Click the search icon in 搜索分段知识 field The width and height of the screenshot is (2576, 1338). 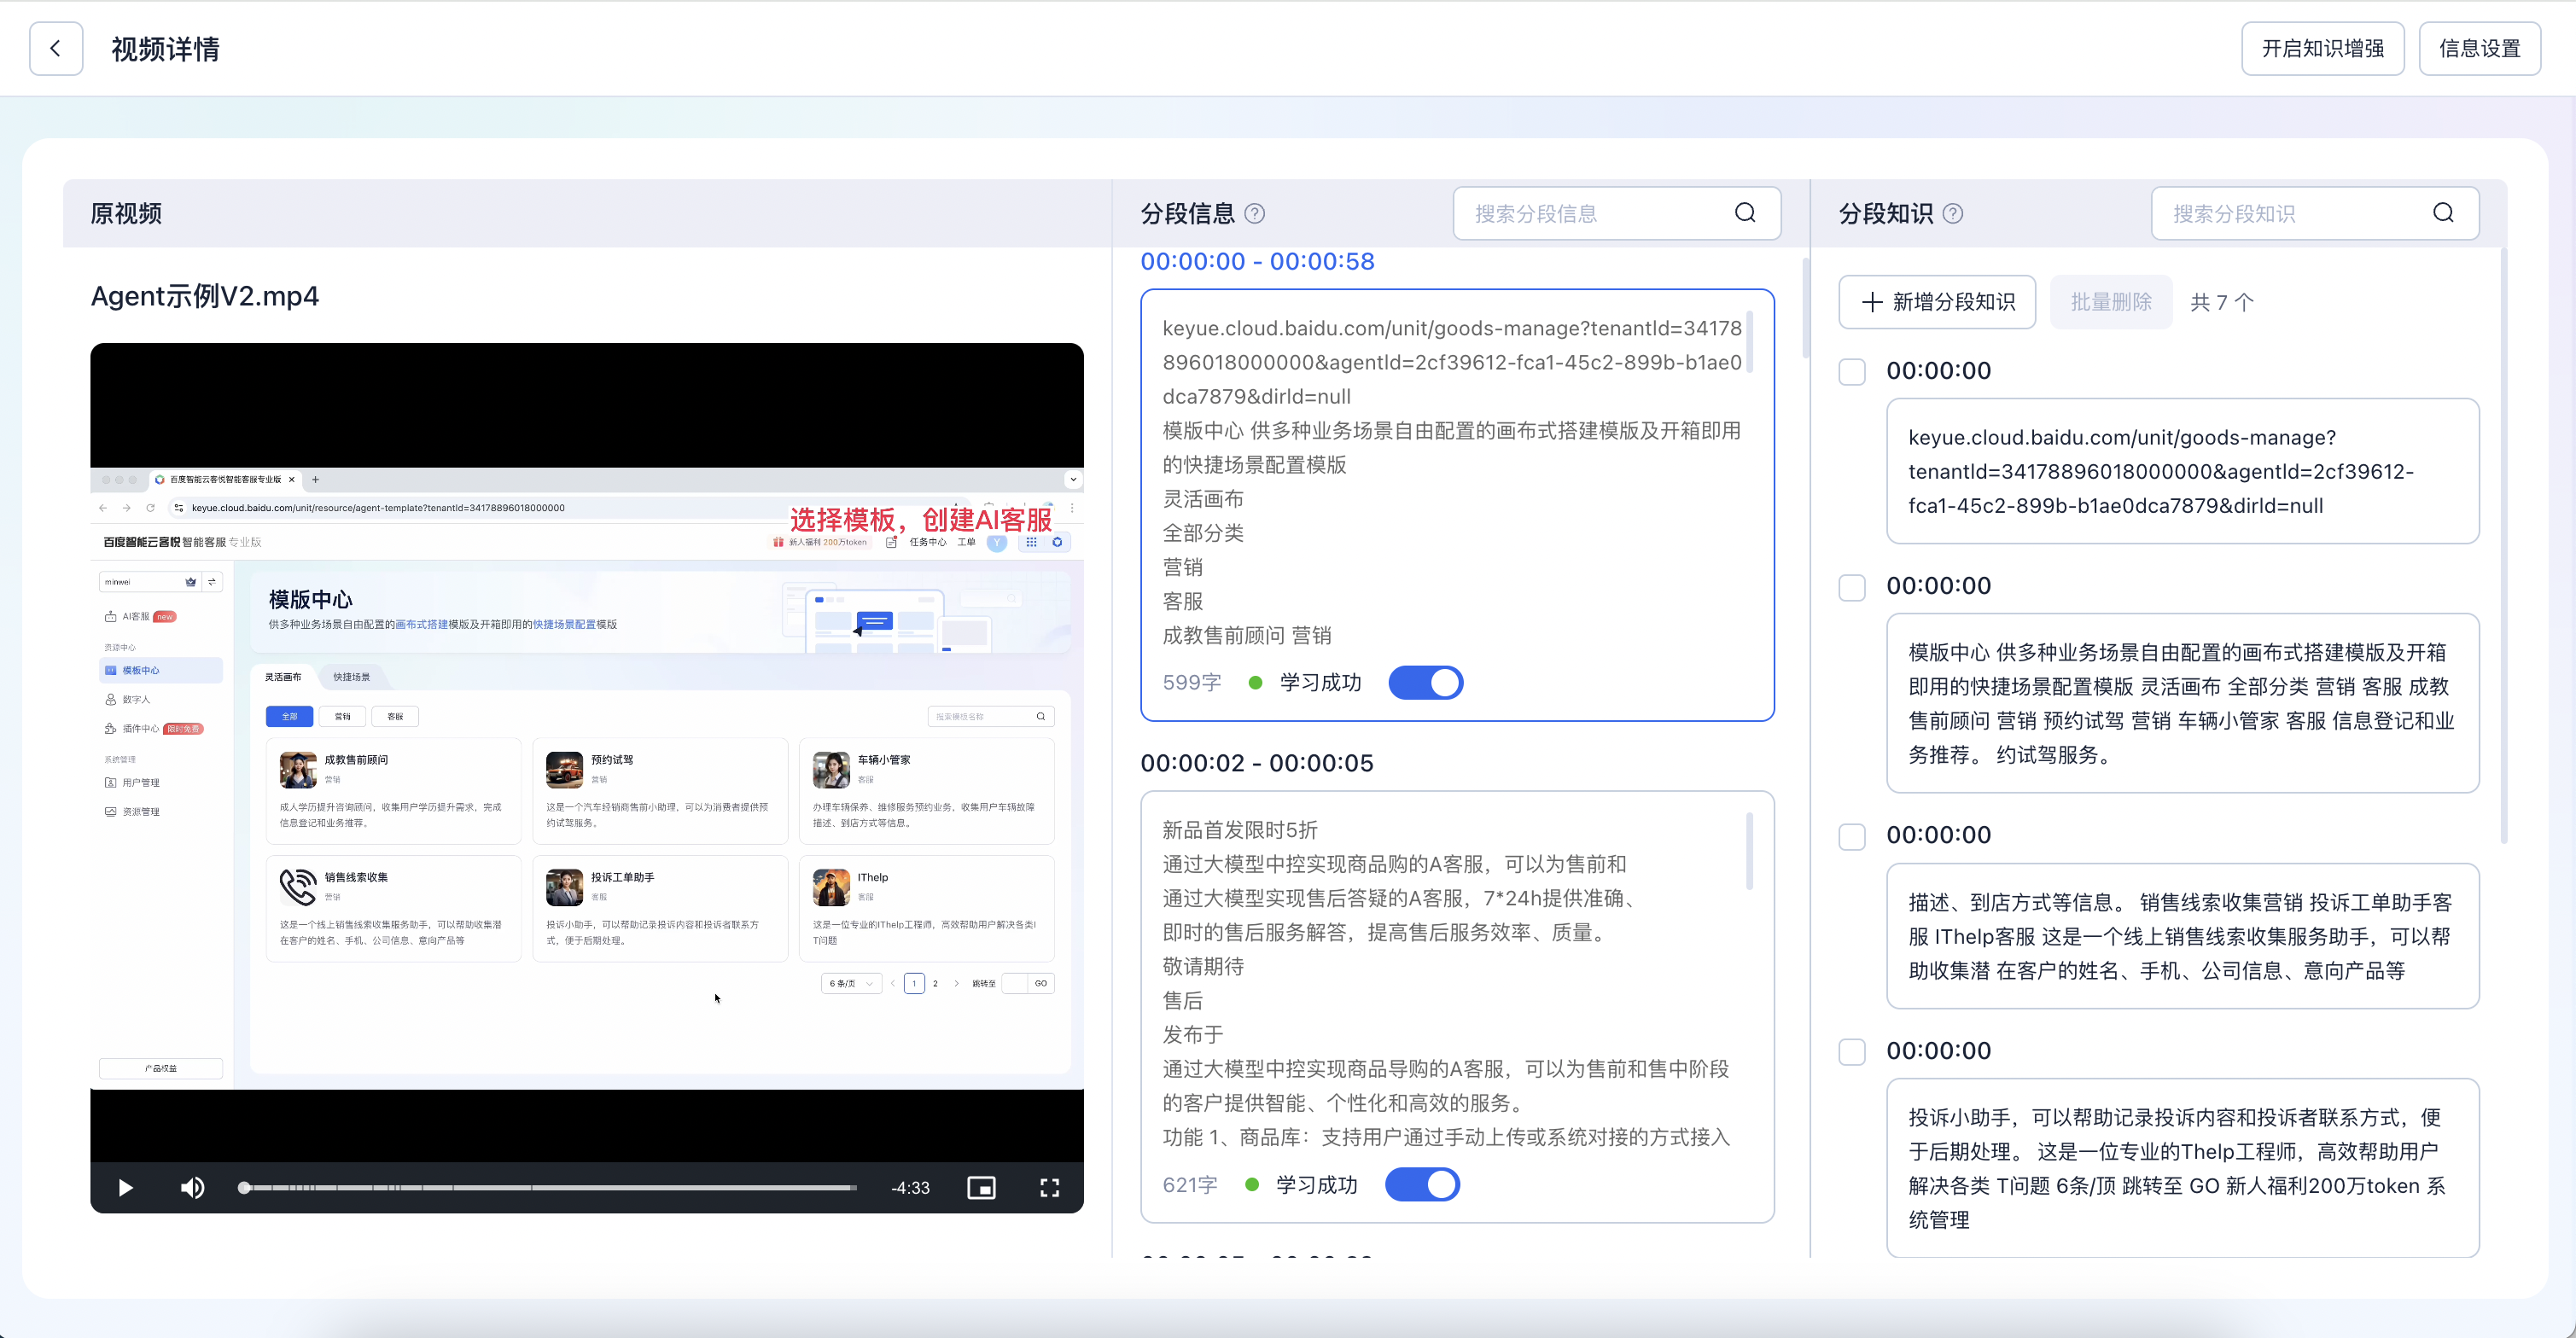(2443, 213)
